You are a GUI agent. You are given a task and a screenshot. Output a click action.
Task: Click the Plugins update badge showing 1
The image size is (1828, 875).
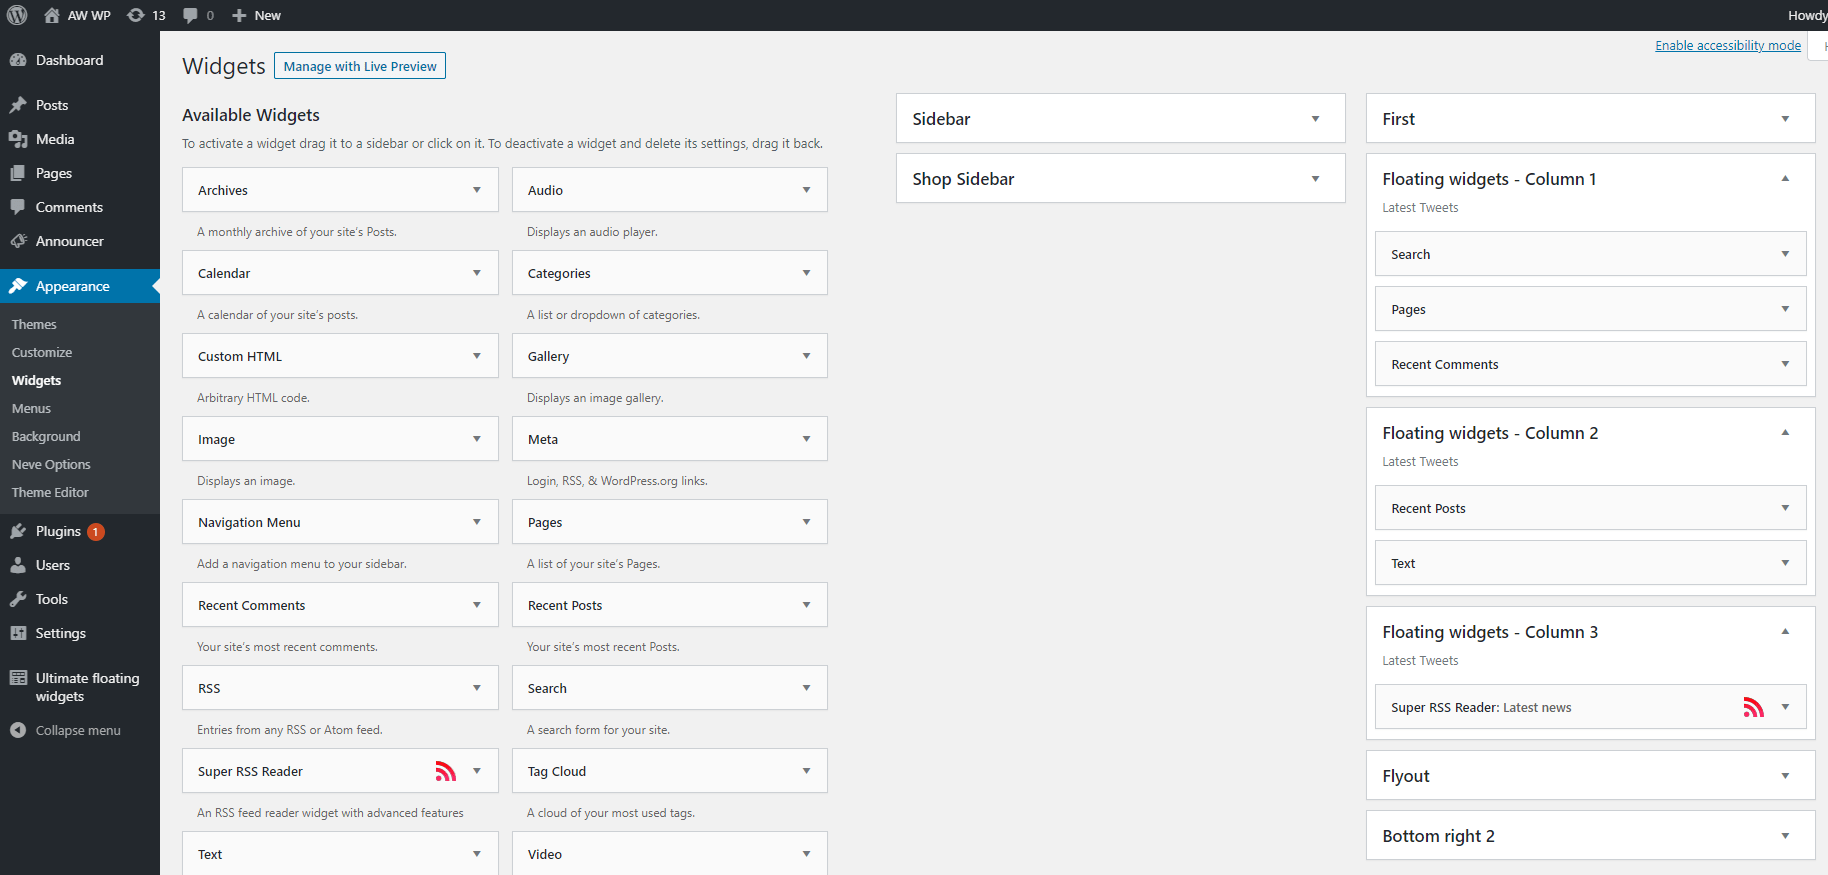coord(96,532)
